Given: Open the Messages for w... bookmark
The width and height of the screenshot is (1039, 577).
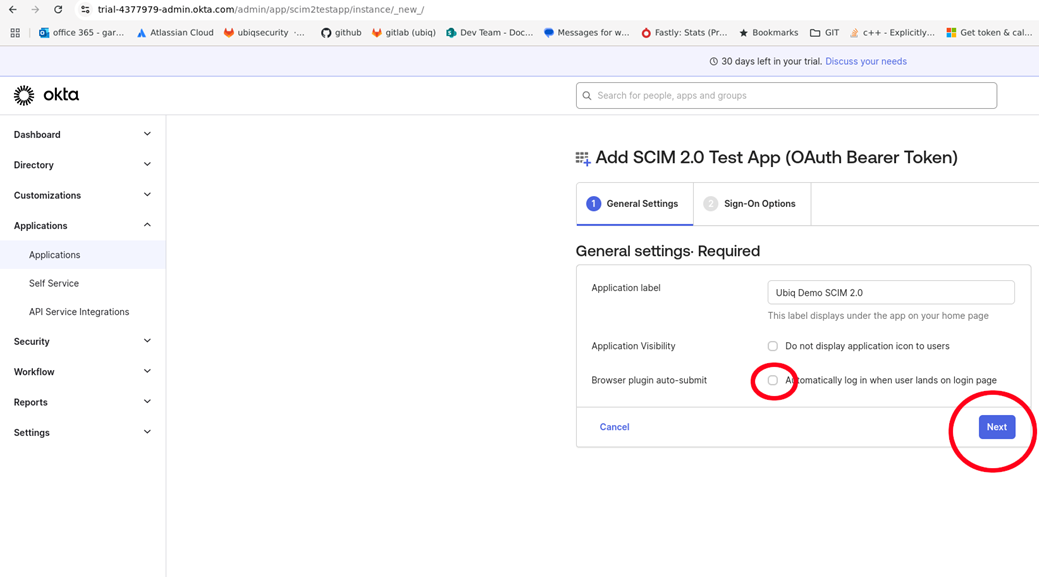Looking at the screenshot, I should coord(586,32).
